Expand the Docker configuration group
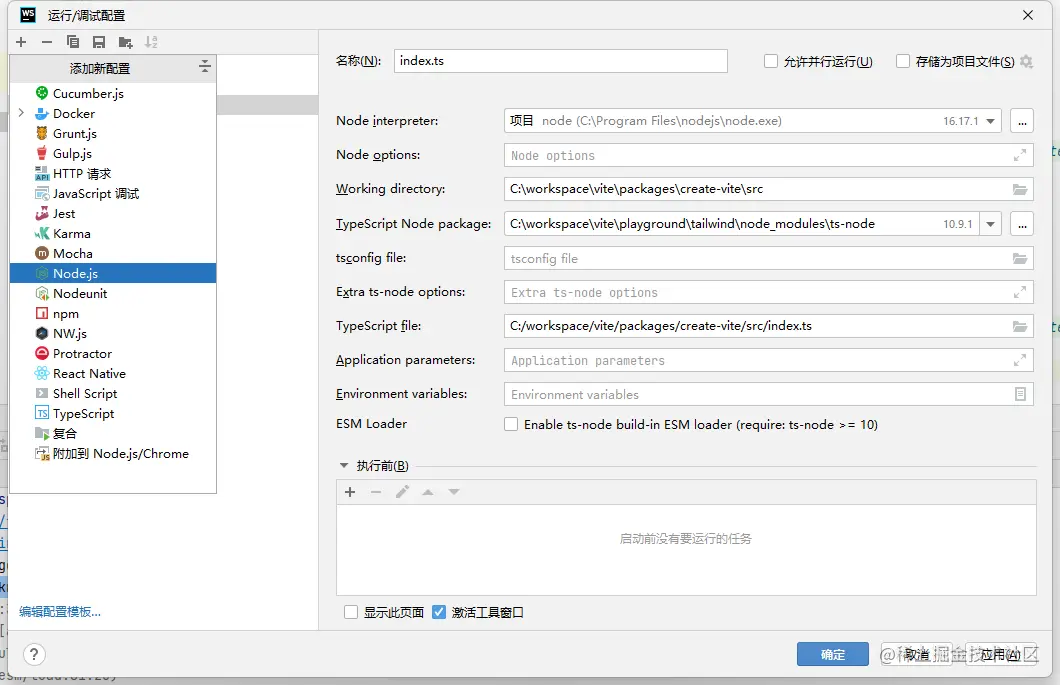This screenshot has height=685, width=1060. pos(21,113)
